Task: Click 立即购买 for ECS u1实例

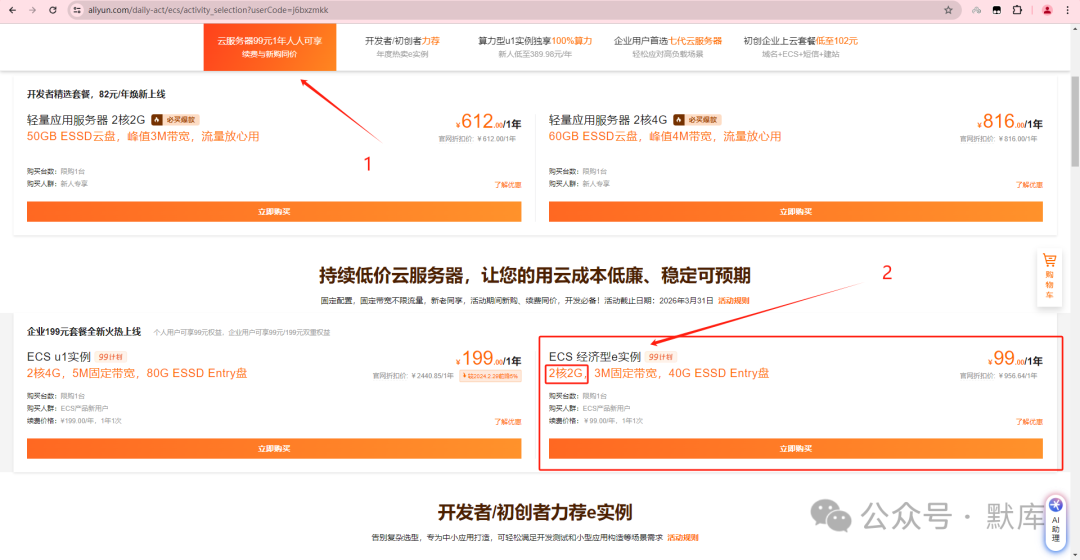Action: point(274,448)
